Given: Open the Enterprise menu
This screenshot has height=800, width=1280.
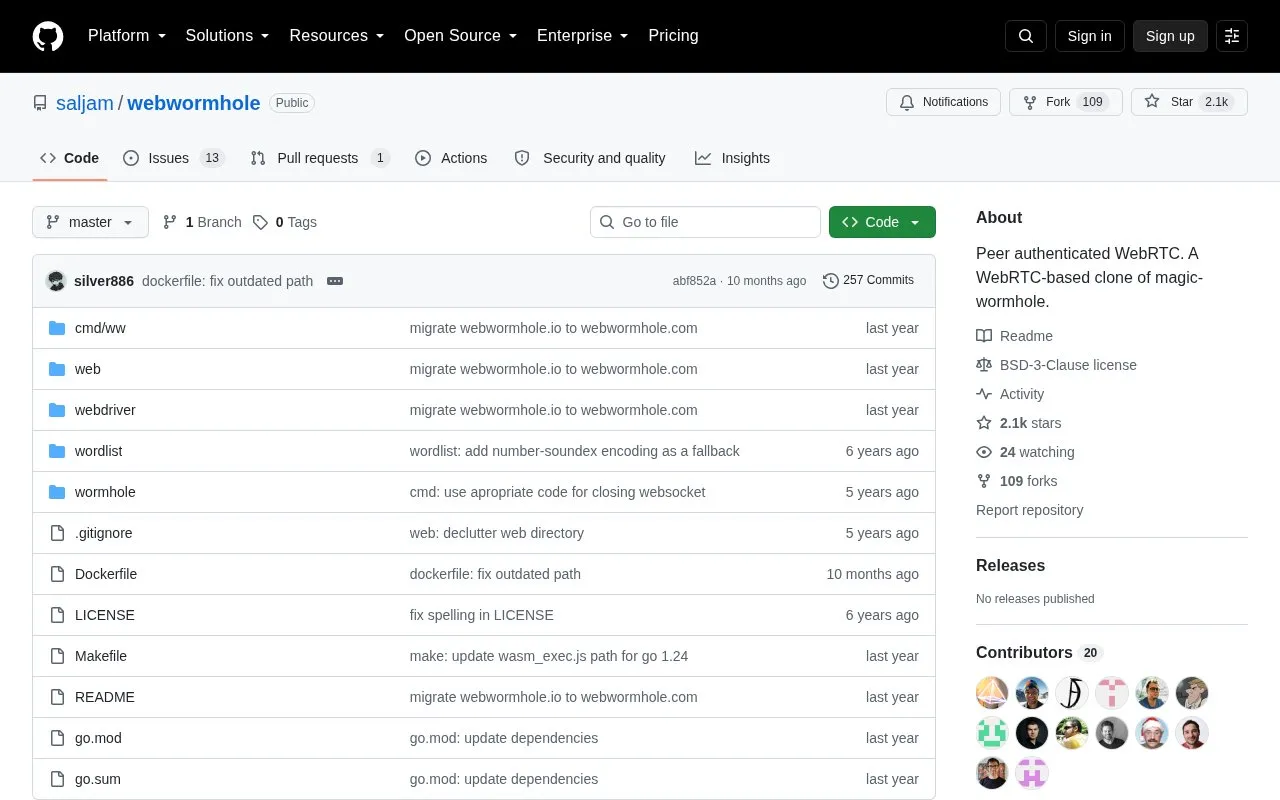Looking at the screenshot, I should coord(583,36).
